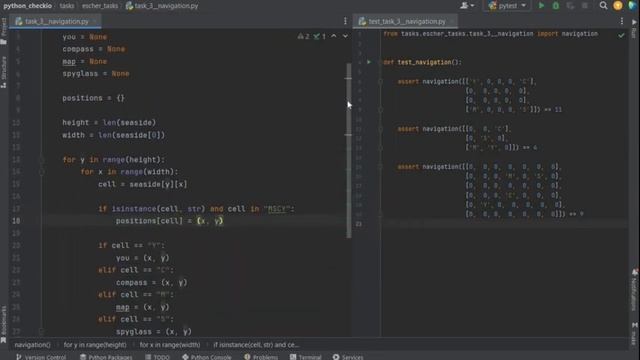Click on 'cell = seaside[y][x]' line

pos(142,184)
